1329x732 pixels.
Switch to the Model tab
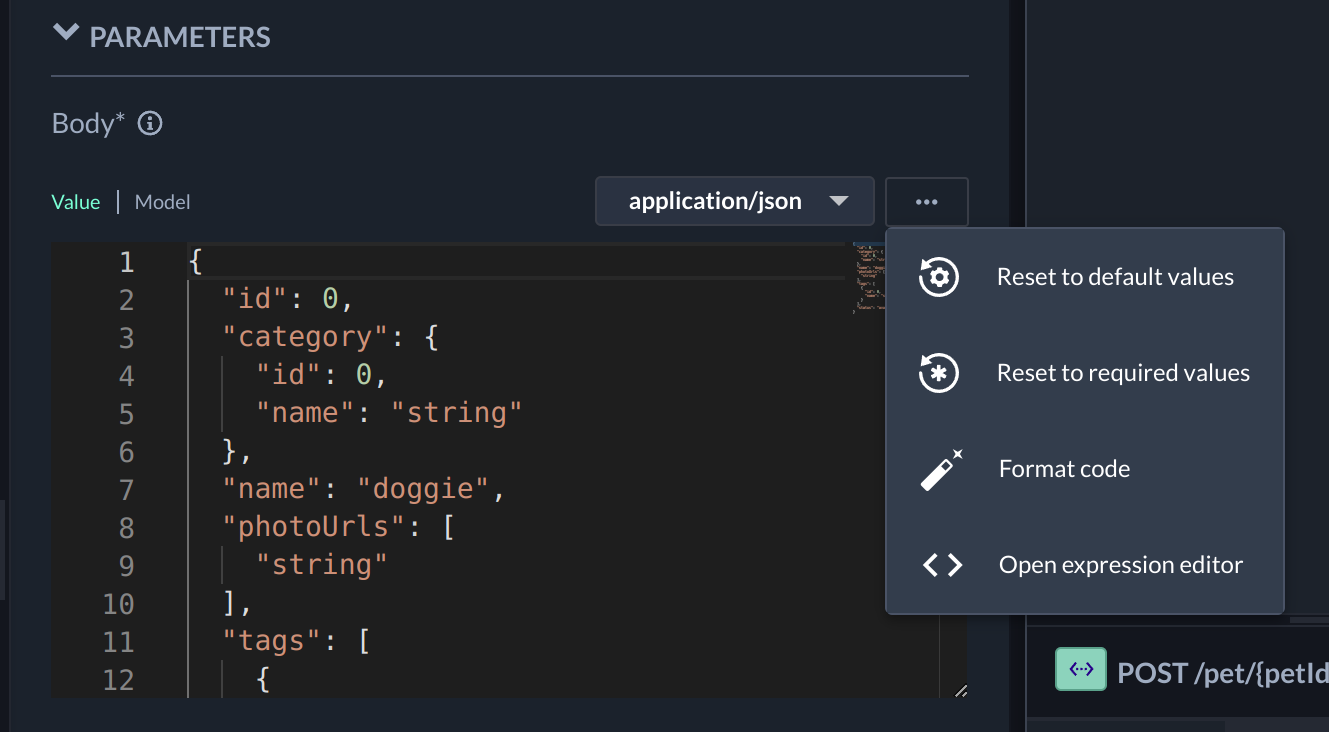[162, 202]
